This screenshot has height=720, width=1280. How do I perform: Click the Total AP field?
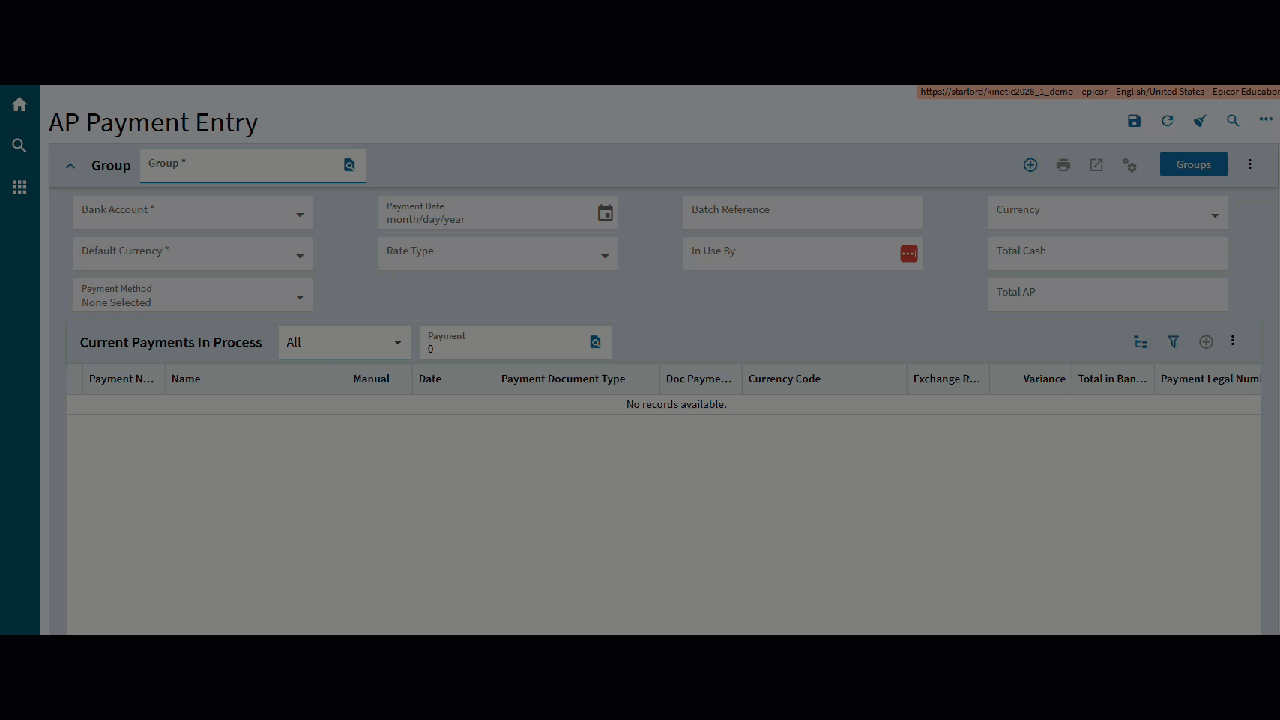coord(1107,295)
